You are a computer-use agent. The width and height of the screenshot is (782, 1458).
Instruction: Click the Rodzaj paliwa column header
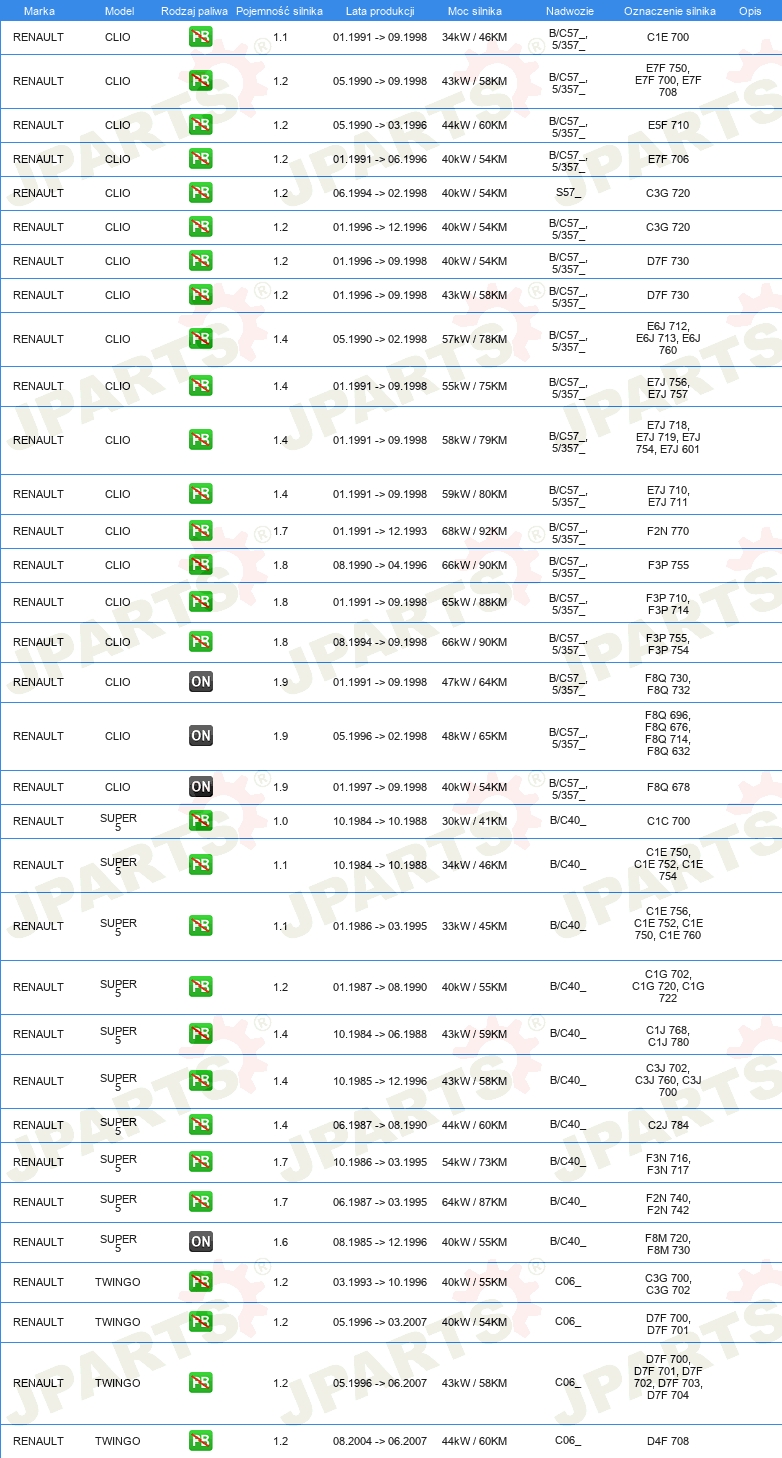[194, 10]
